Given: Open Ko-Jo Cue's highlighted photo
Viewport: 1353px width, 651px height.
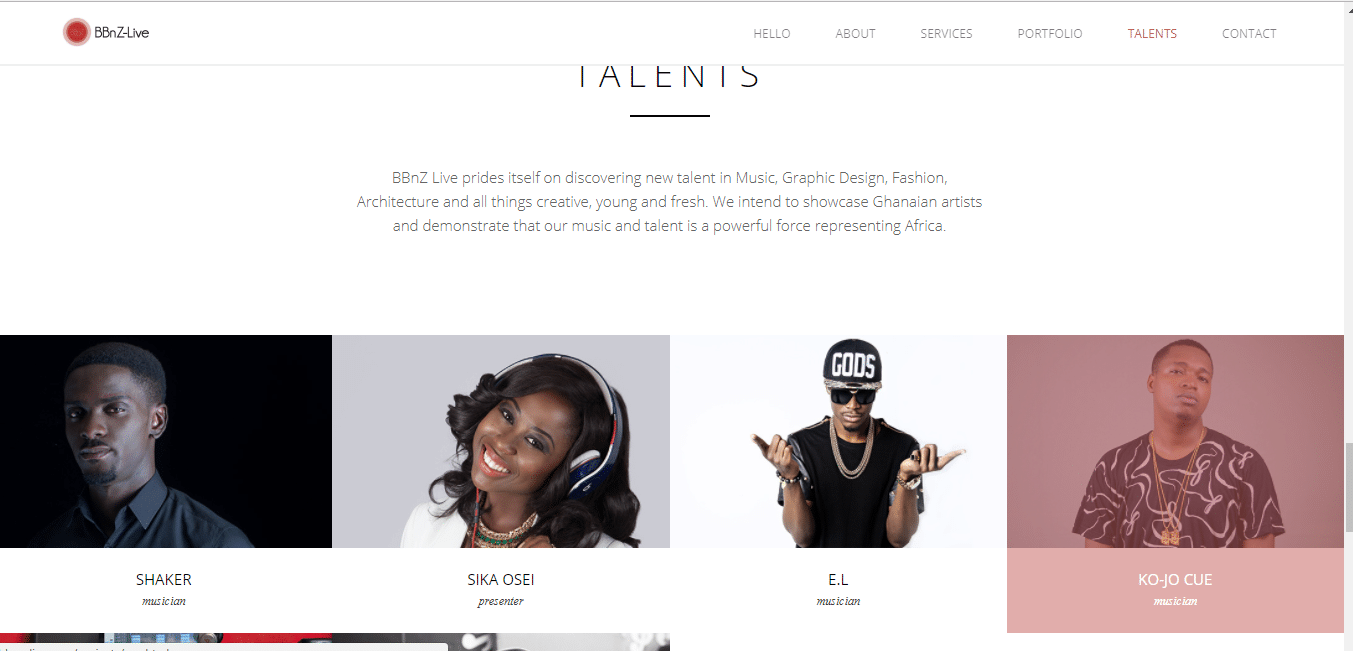Looking at the screenshot, I should [1175, 441].
